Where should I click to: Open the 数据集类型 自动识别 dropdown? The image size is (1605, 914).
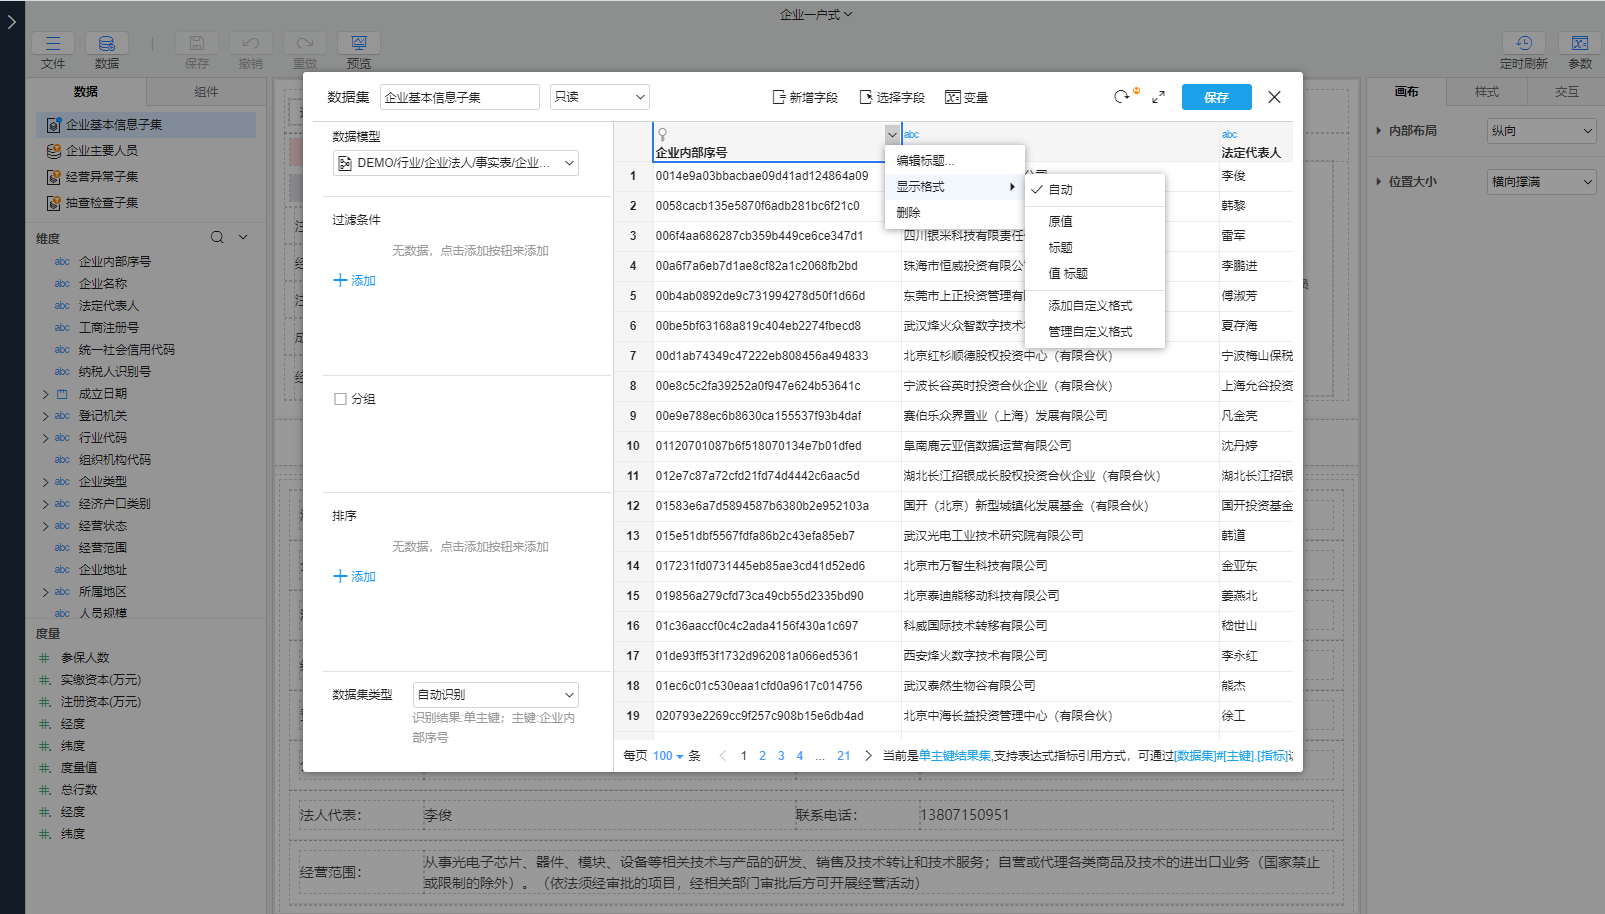(x=495, y=694)
